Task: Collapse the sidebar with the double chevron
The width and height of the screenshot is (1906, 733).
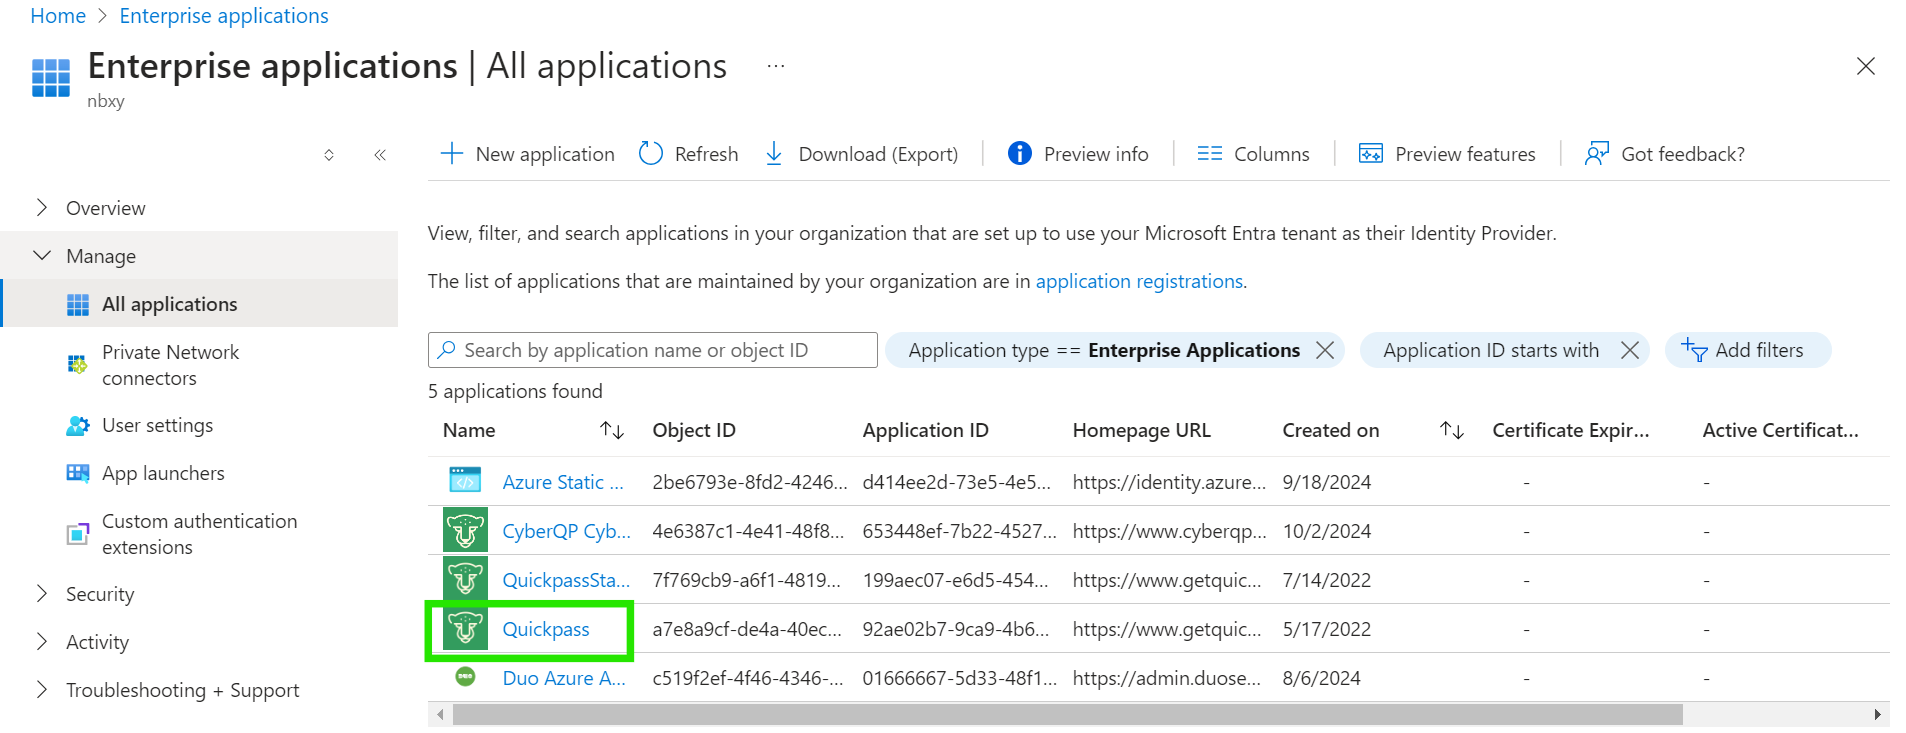Action: click(380, 155)
